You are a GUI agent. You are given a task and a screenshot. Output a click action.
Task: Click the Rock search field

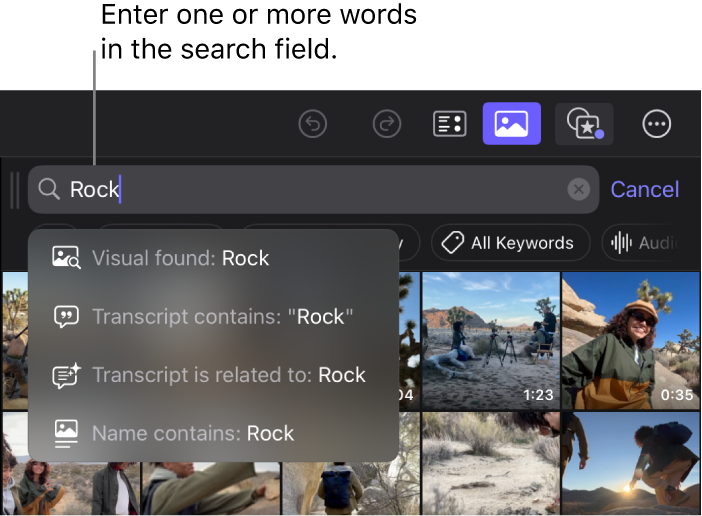pyautogui.click(x=313, y=189)
